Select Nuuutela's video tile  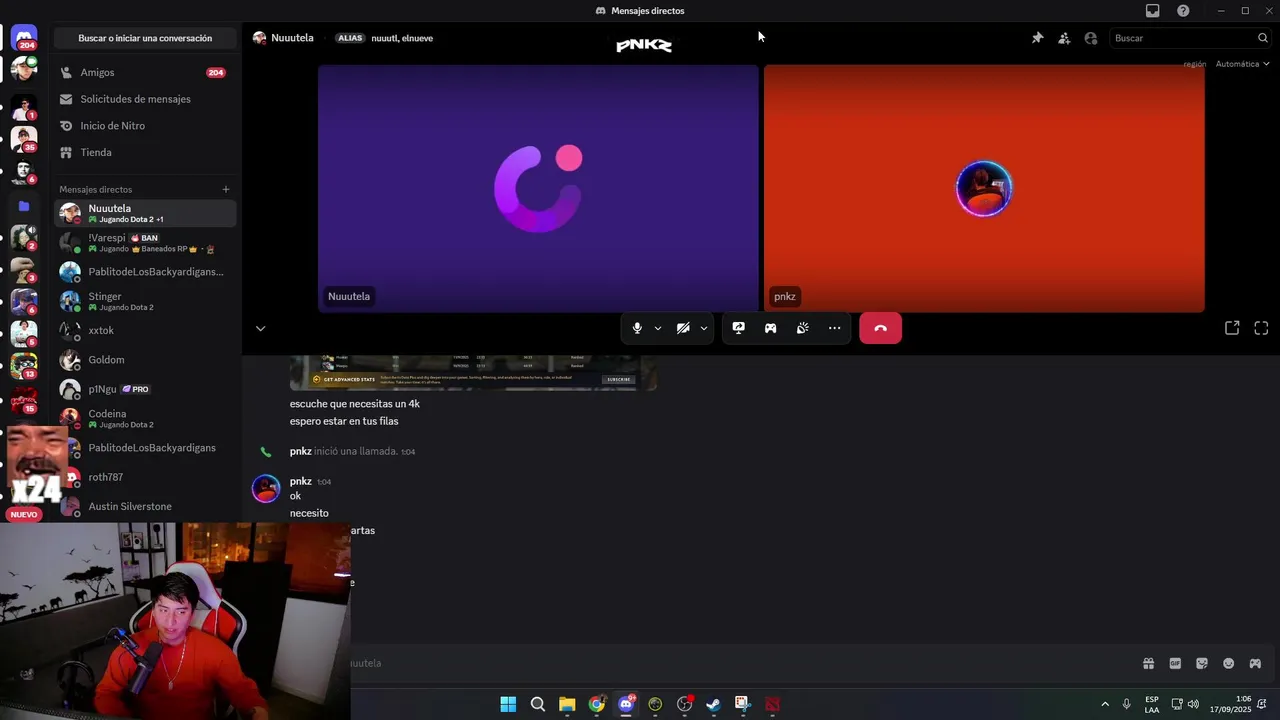(538, 188)
